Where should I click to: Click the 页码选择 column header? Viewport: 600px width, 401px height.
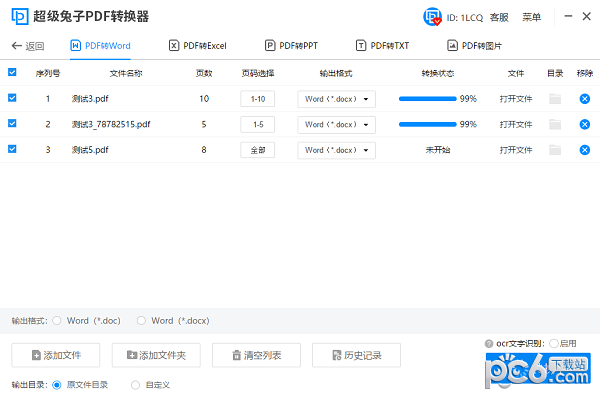[258, 73]
